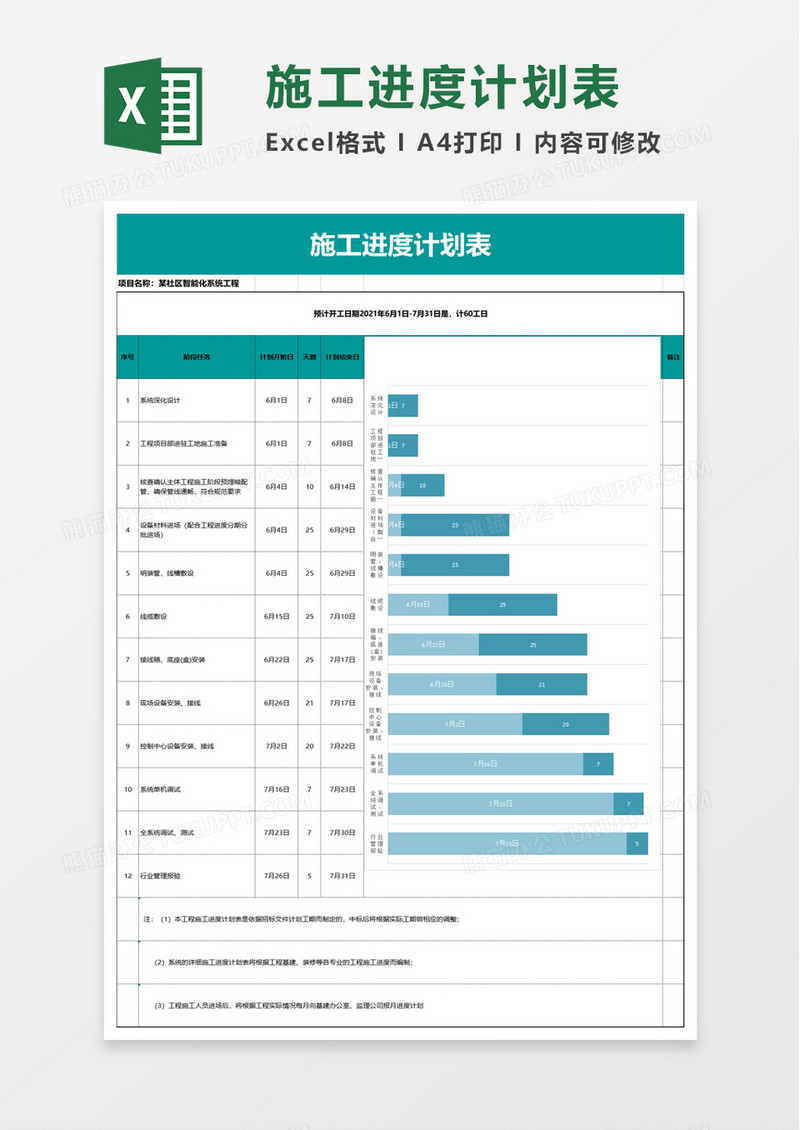Select end date 7月10日 in row 6
800x1130 pixels.
342,617
